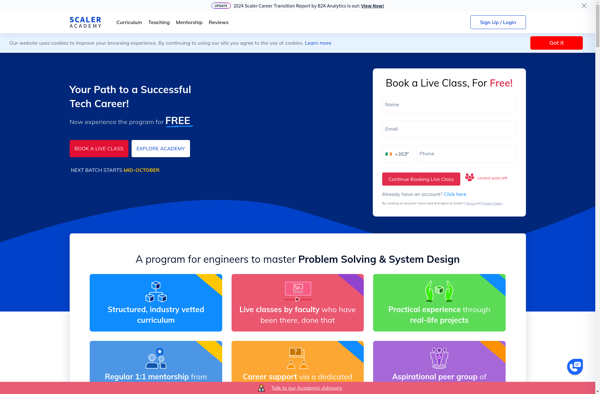This screenshot has height=394, width=600.
Task: Click the practical experience hands icon
Action: 439,291
